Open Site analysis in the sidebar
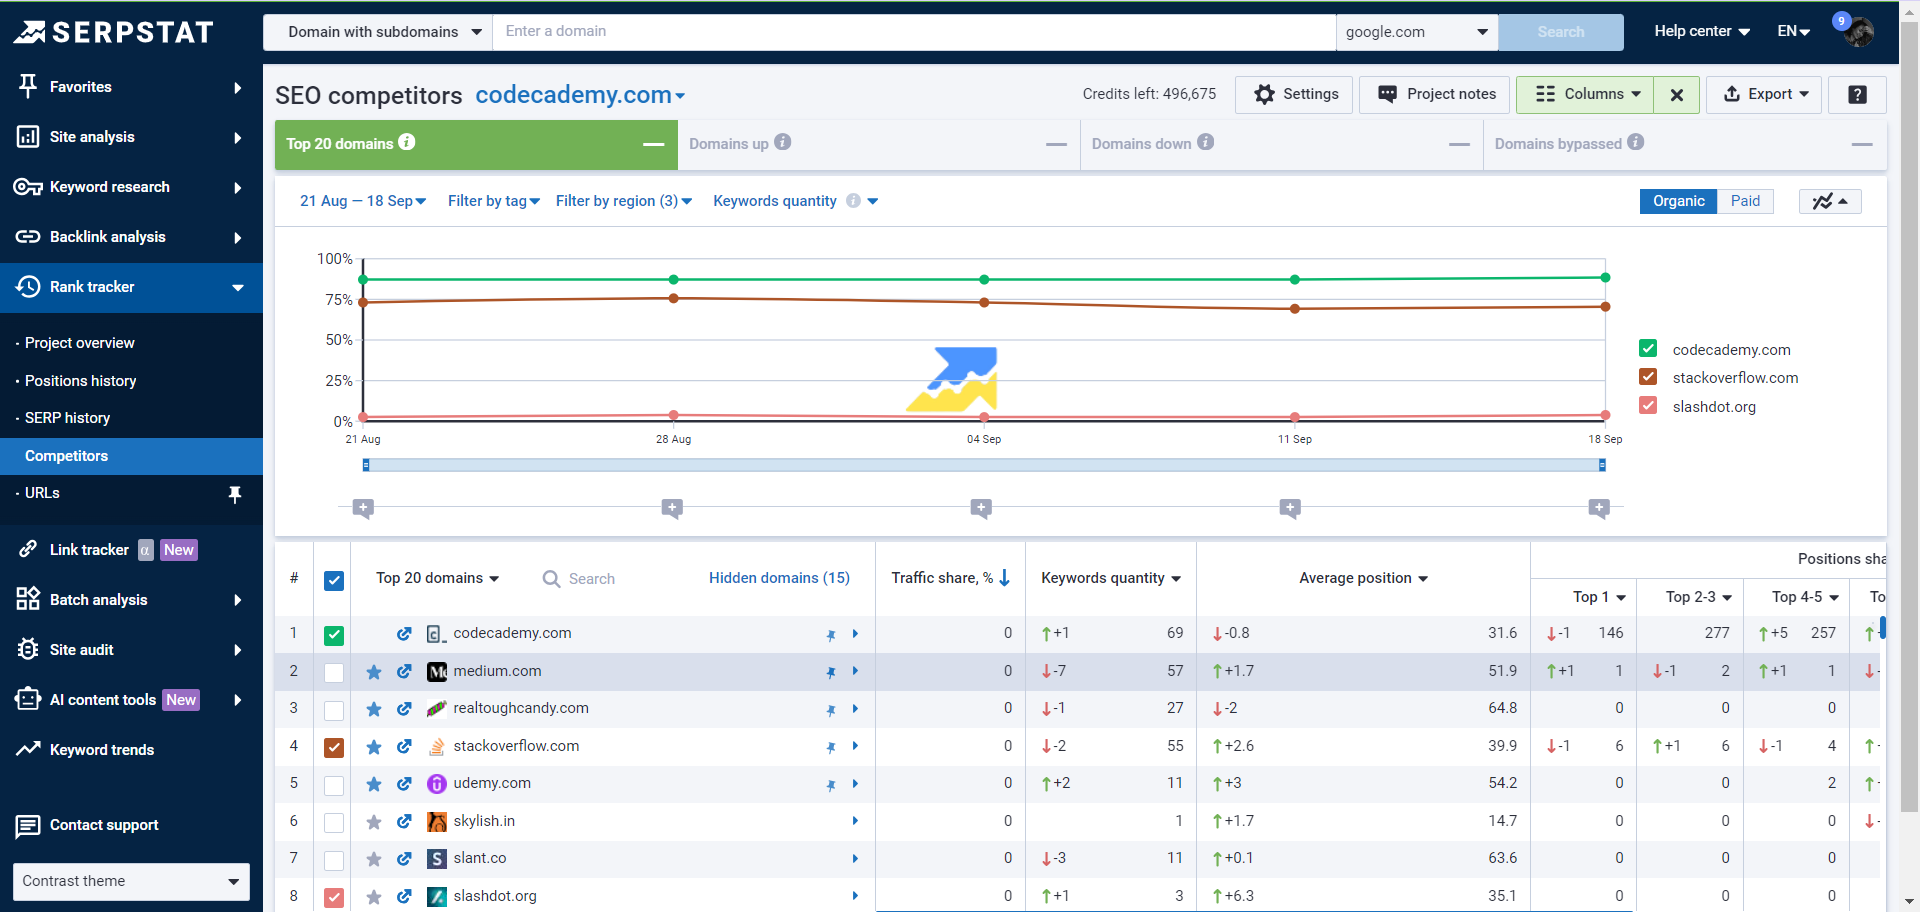Image resolution: width=1920 pixels, height=912 pixels. [93, 137]
